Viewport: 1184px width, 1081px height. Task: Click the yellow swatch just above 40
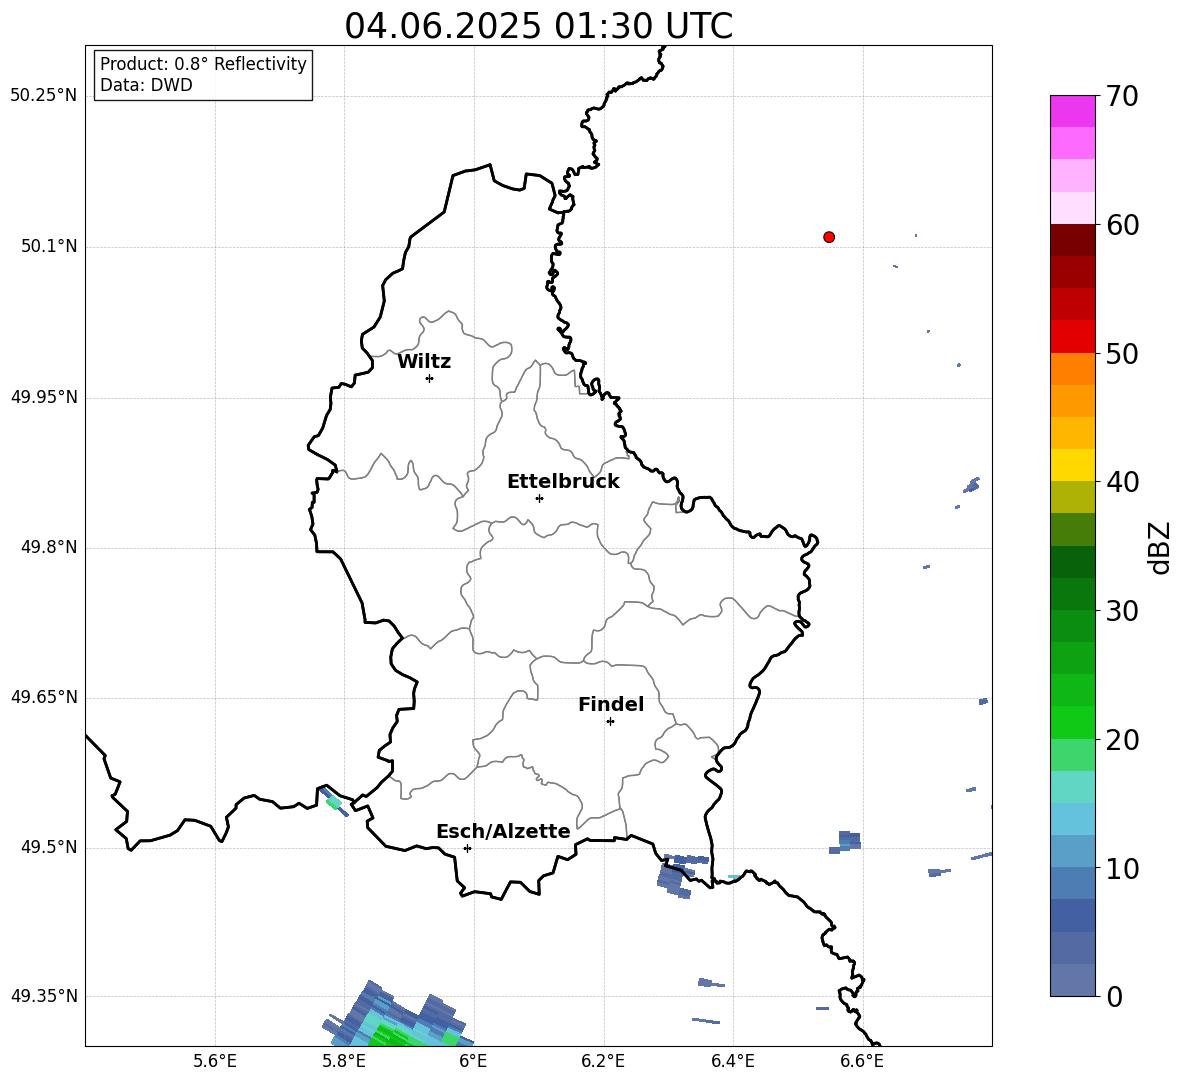pos(1072,465)
